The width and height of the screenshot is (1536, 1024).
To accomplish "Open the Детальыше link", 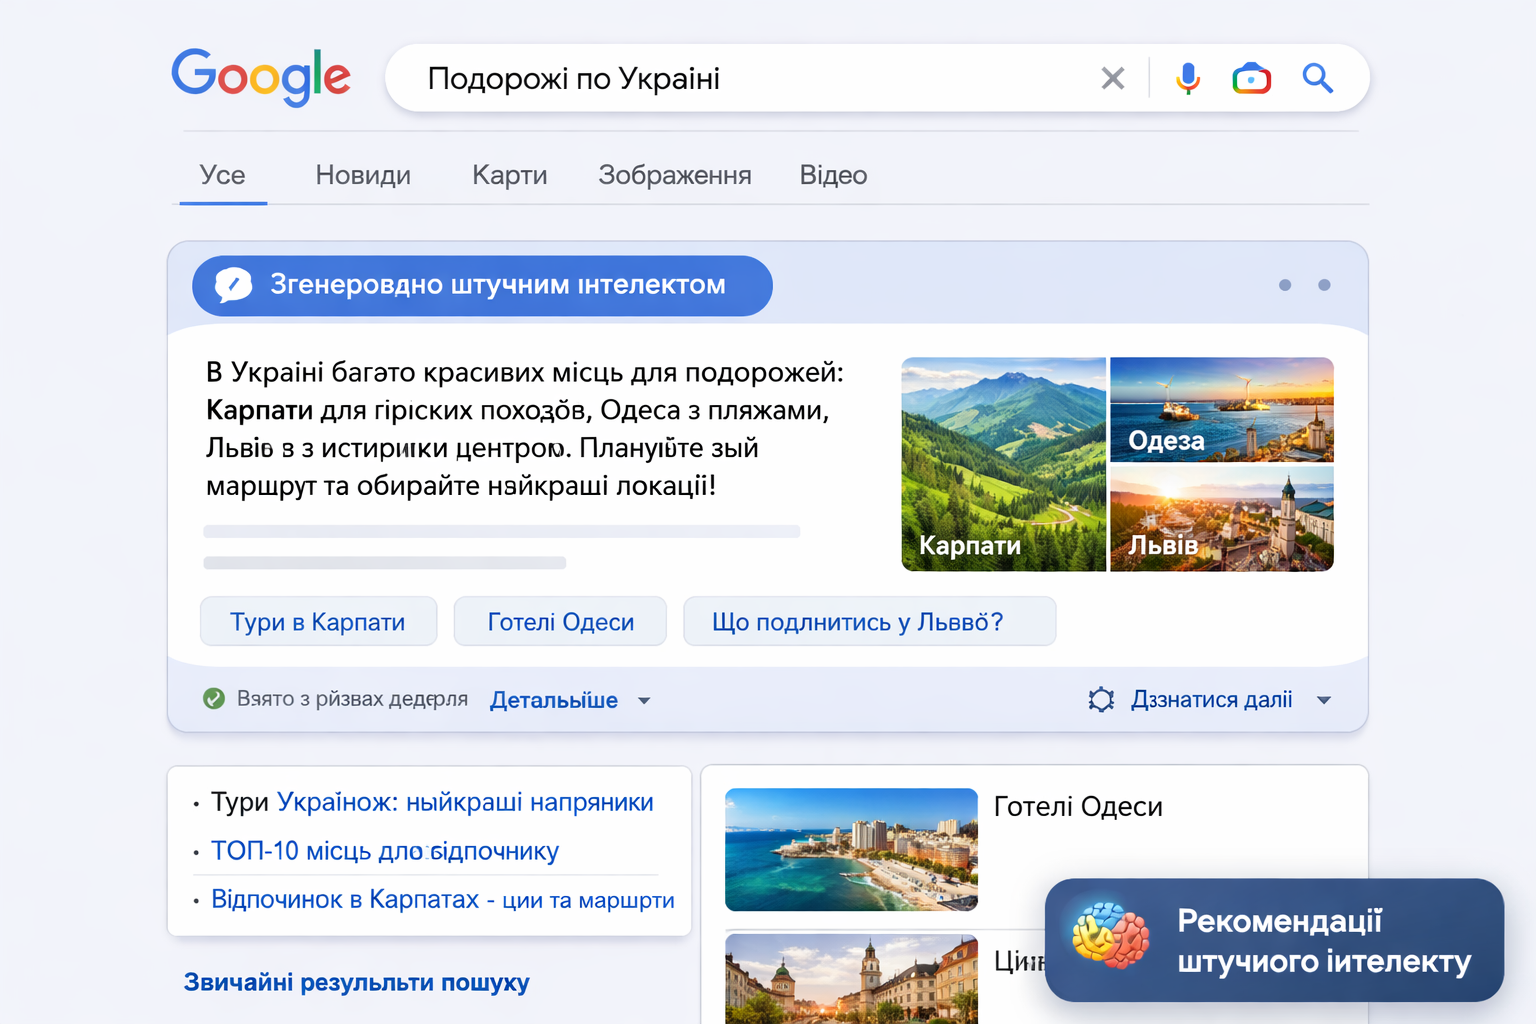I will (554, 700).
